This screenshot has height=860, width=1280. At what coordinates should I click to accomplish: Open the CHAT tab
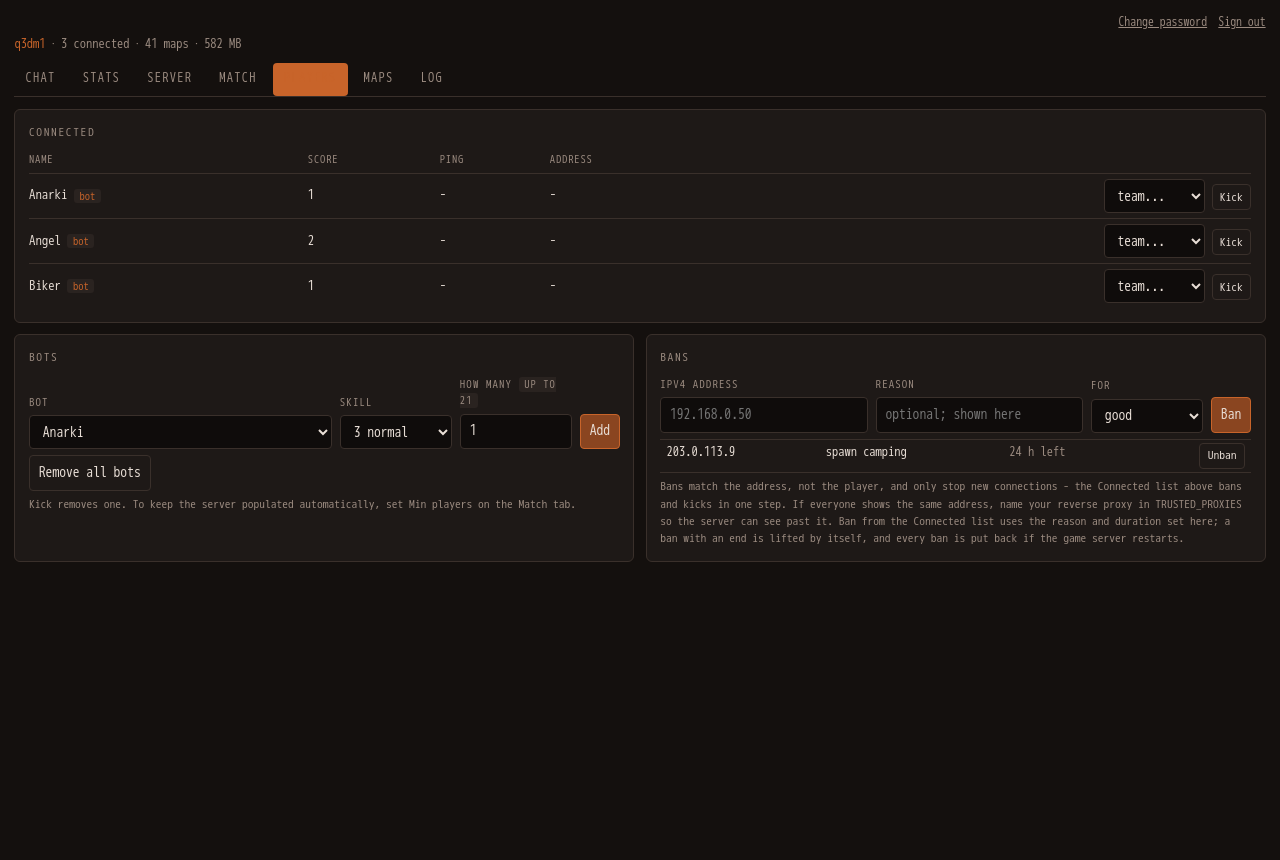pos(40,78)
